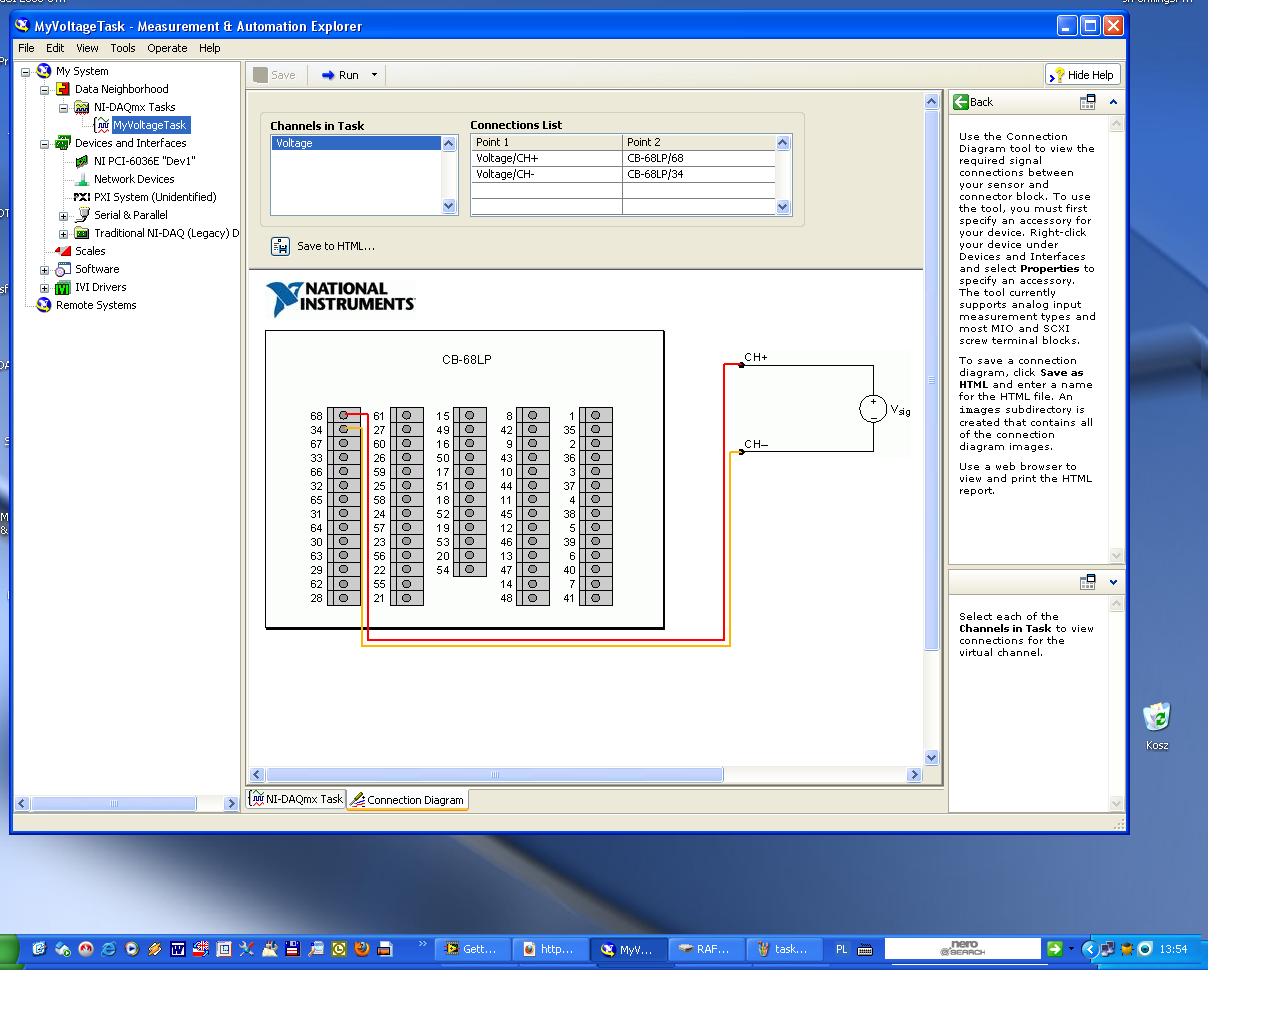Collapse the My System tree node

[26, 71]
